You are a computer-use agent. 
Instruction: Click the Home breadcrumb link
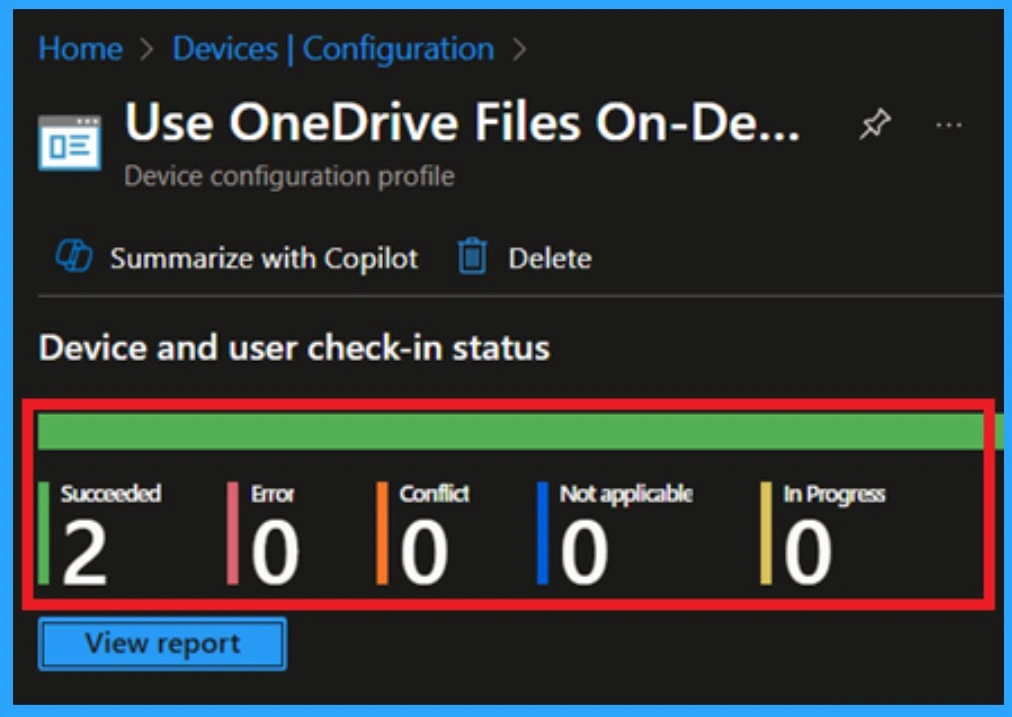[80, 48]
